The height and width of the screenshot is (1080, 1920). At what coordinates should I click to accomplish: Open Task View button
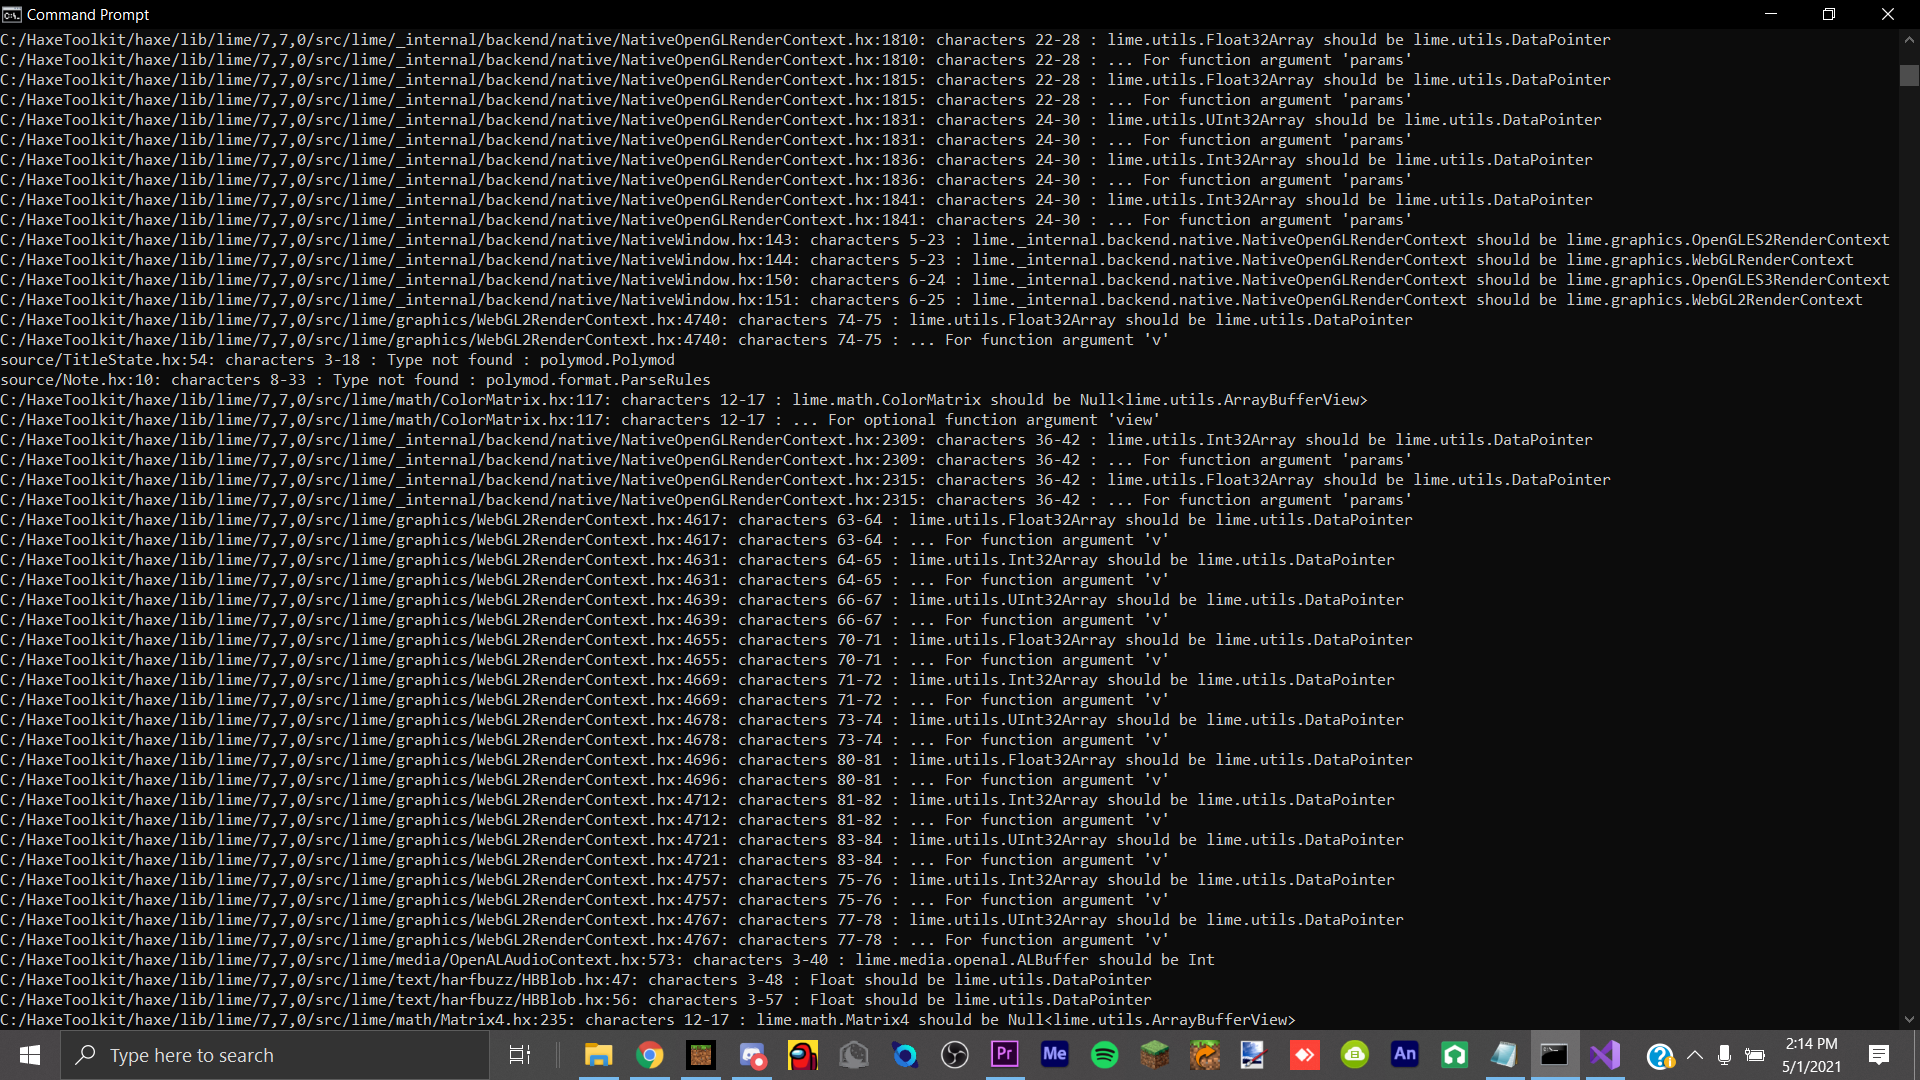(x=520, y=1055)
